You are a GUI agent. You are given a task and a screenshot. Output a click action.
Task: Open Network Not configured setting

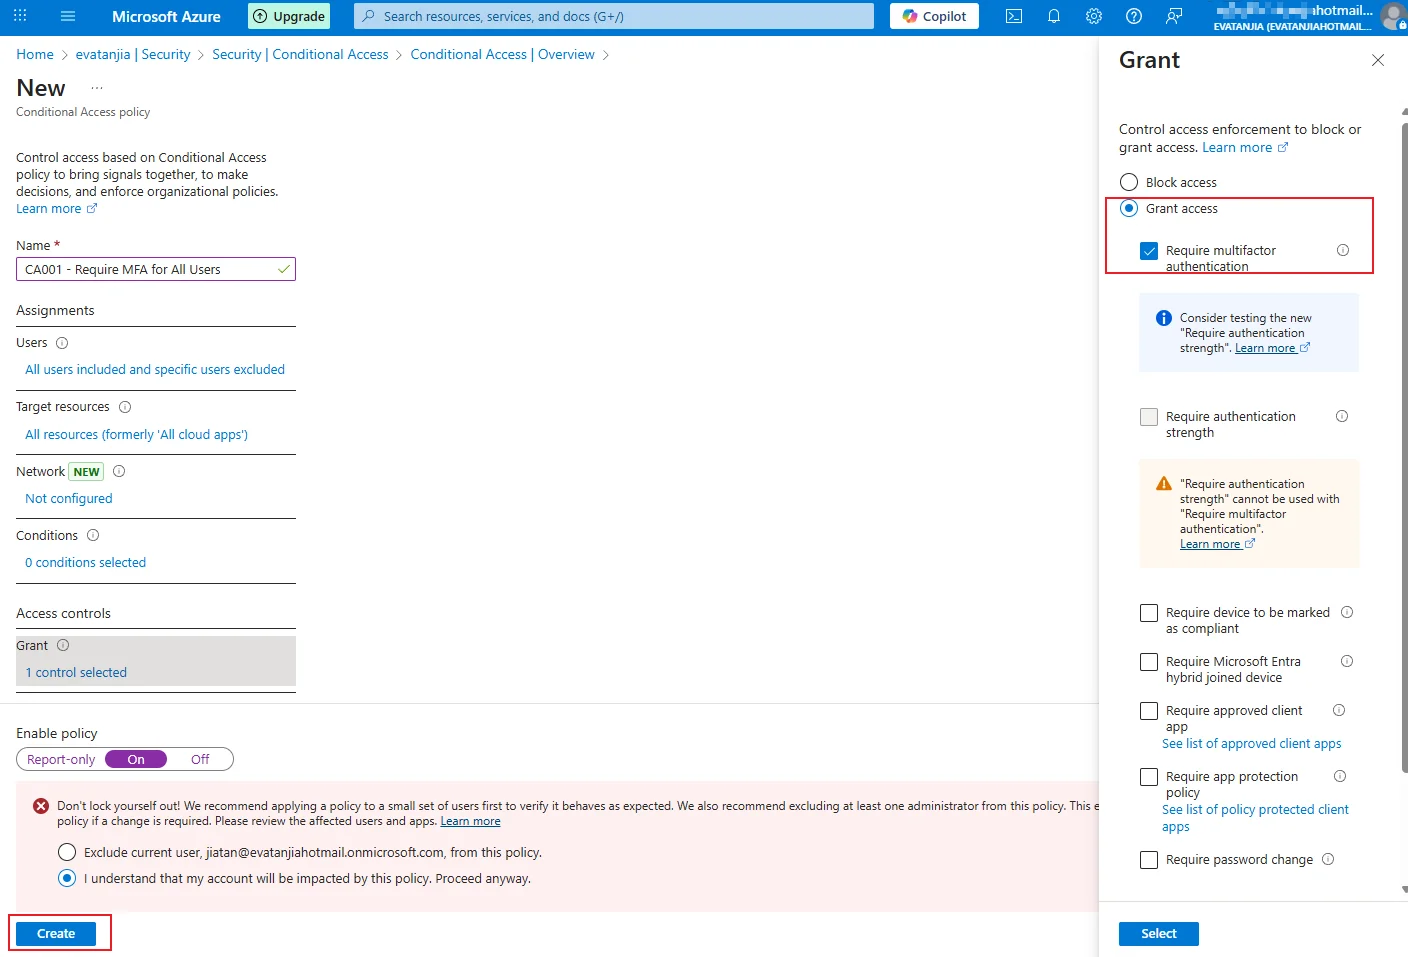(69, 498)
